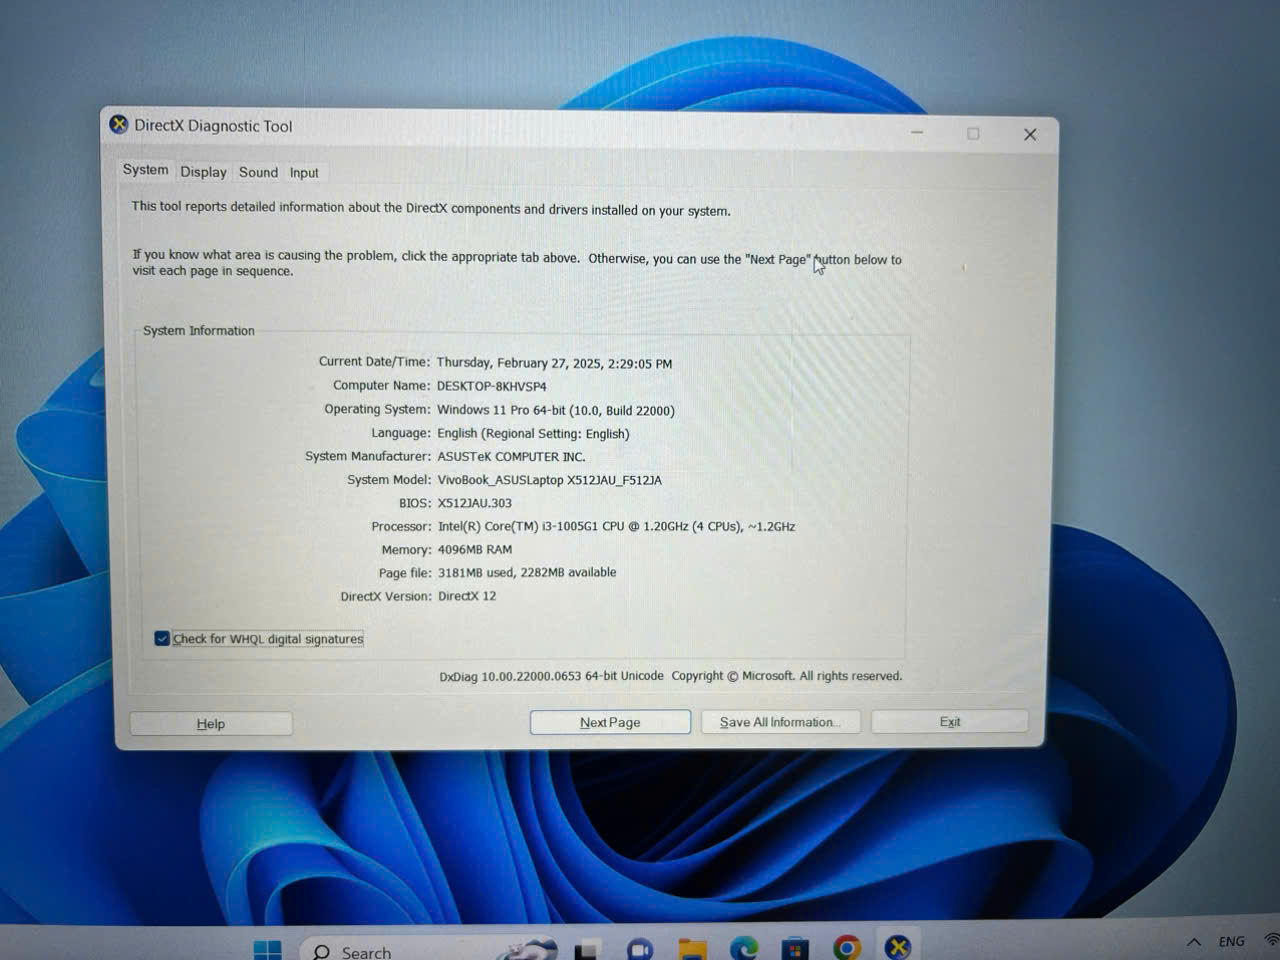Click the page file value 3181MB used
The height and width of the screenshot is (960, 1280).
pos(527,572)
